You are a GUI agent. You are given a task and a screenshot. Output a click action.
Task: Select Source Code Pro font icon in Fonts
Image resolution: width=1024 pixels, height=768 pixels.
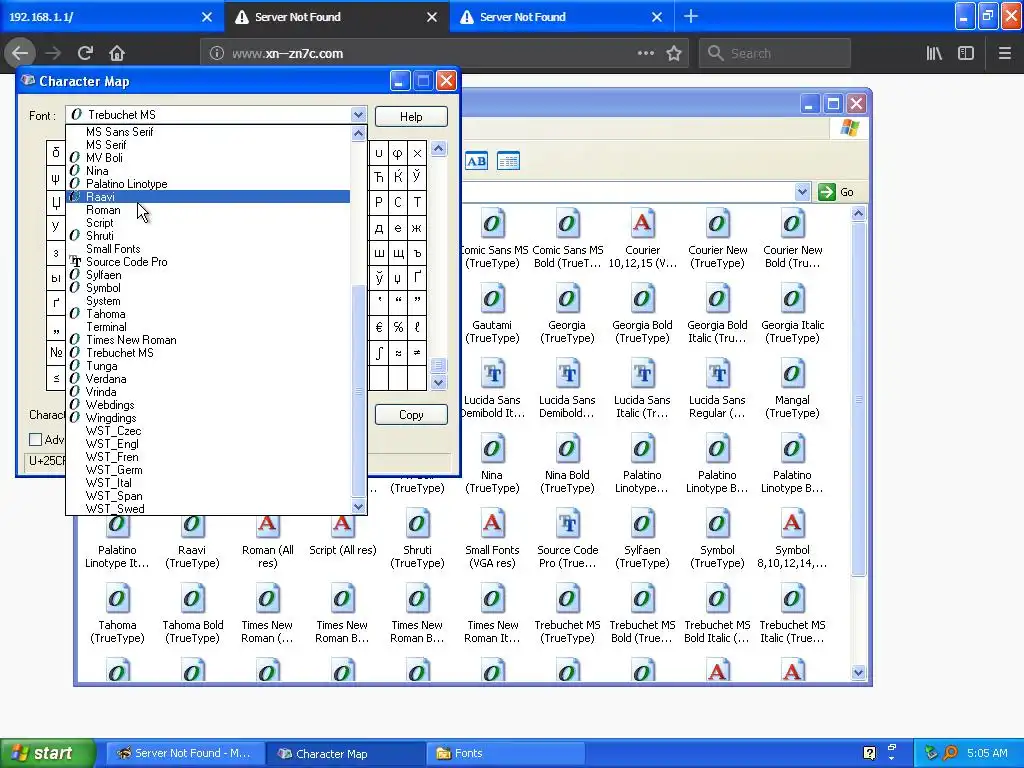click(567, 539)
